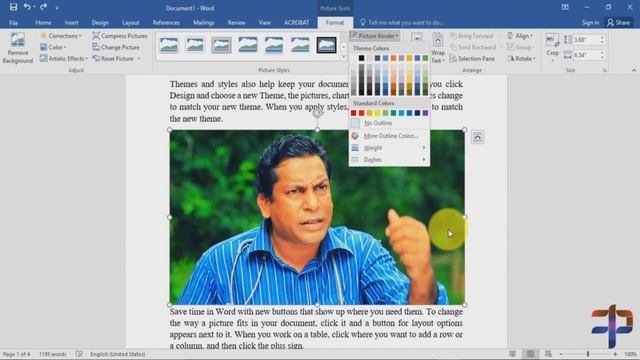Click Reset Picture
640x360 pixels.
(x=113, y=59)
